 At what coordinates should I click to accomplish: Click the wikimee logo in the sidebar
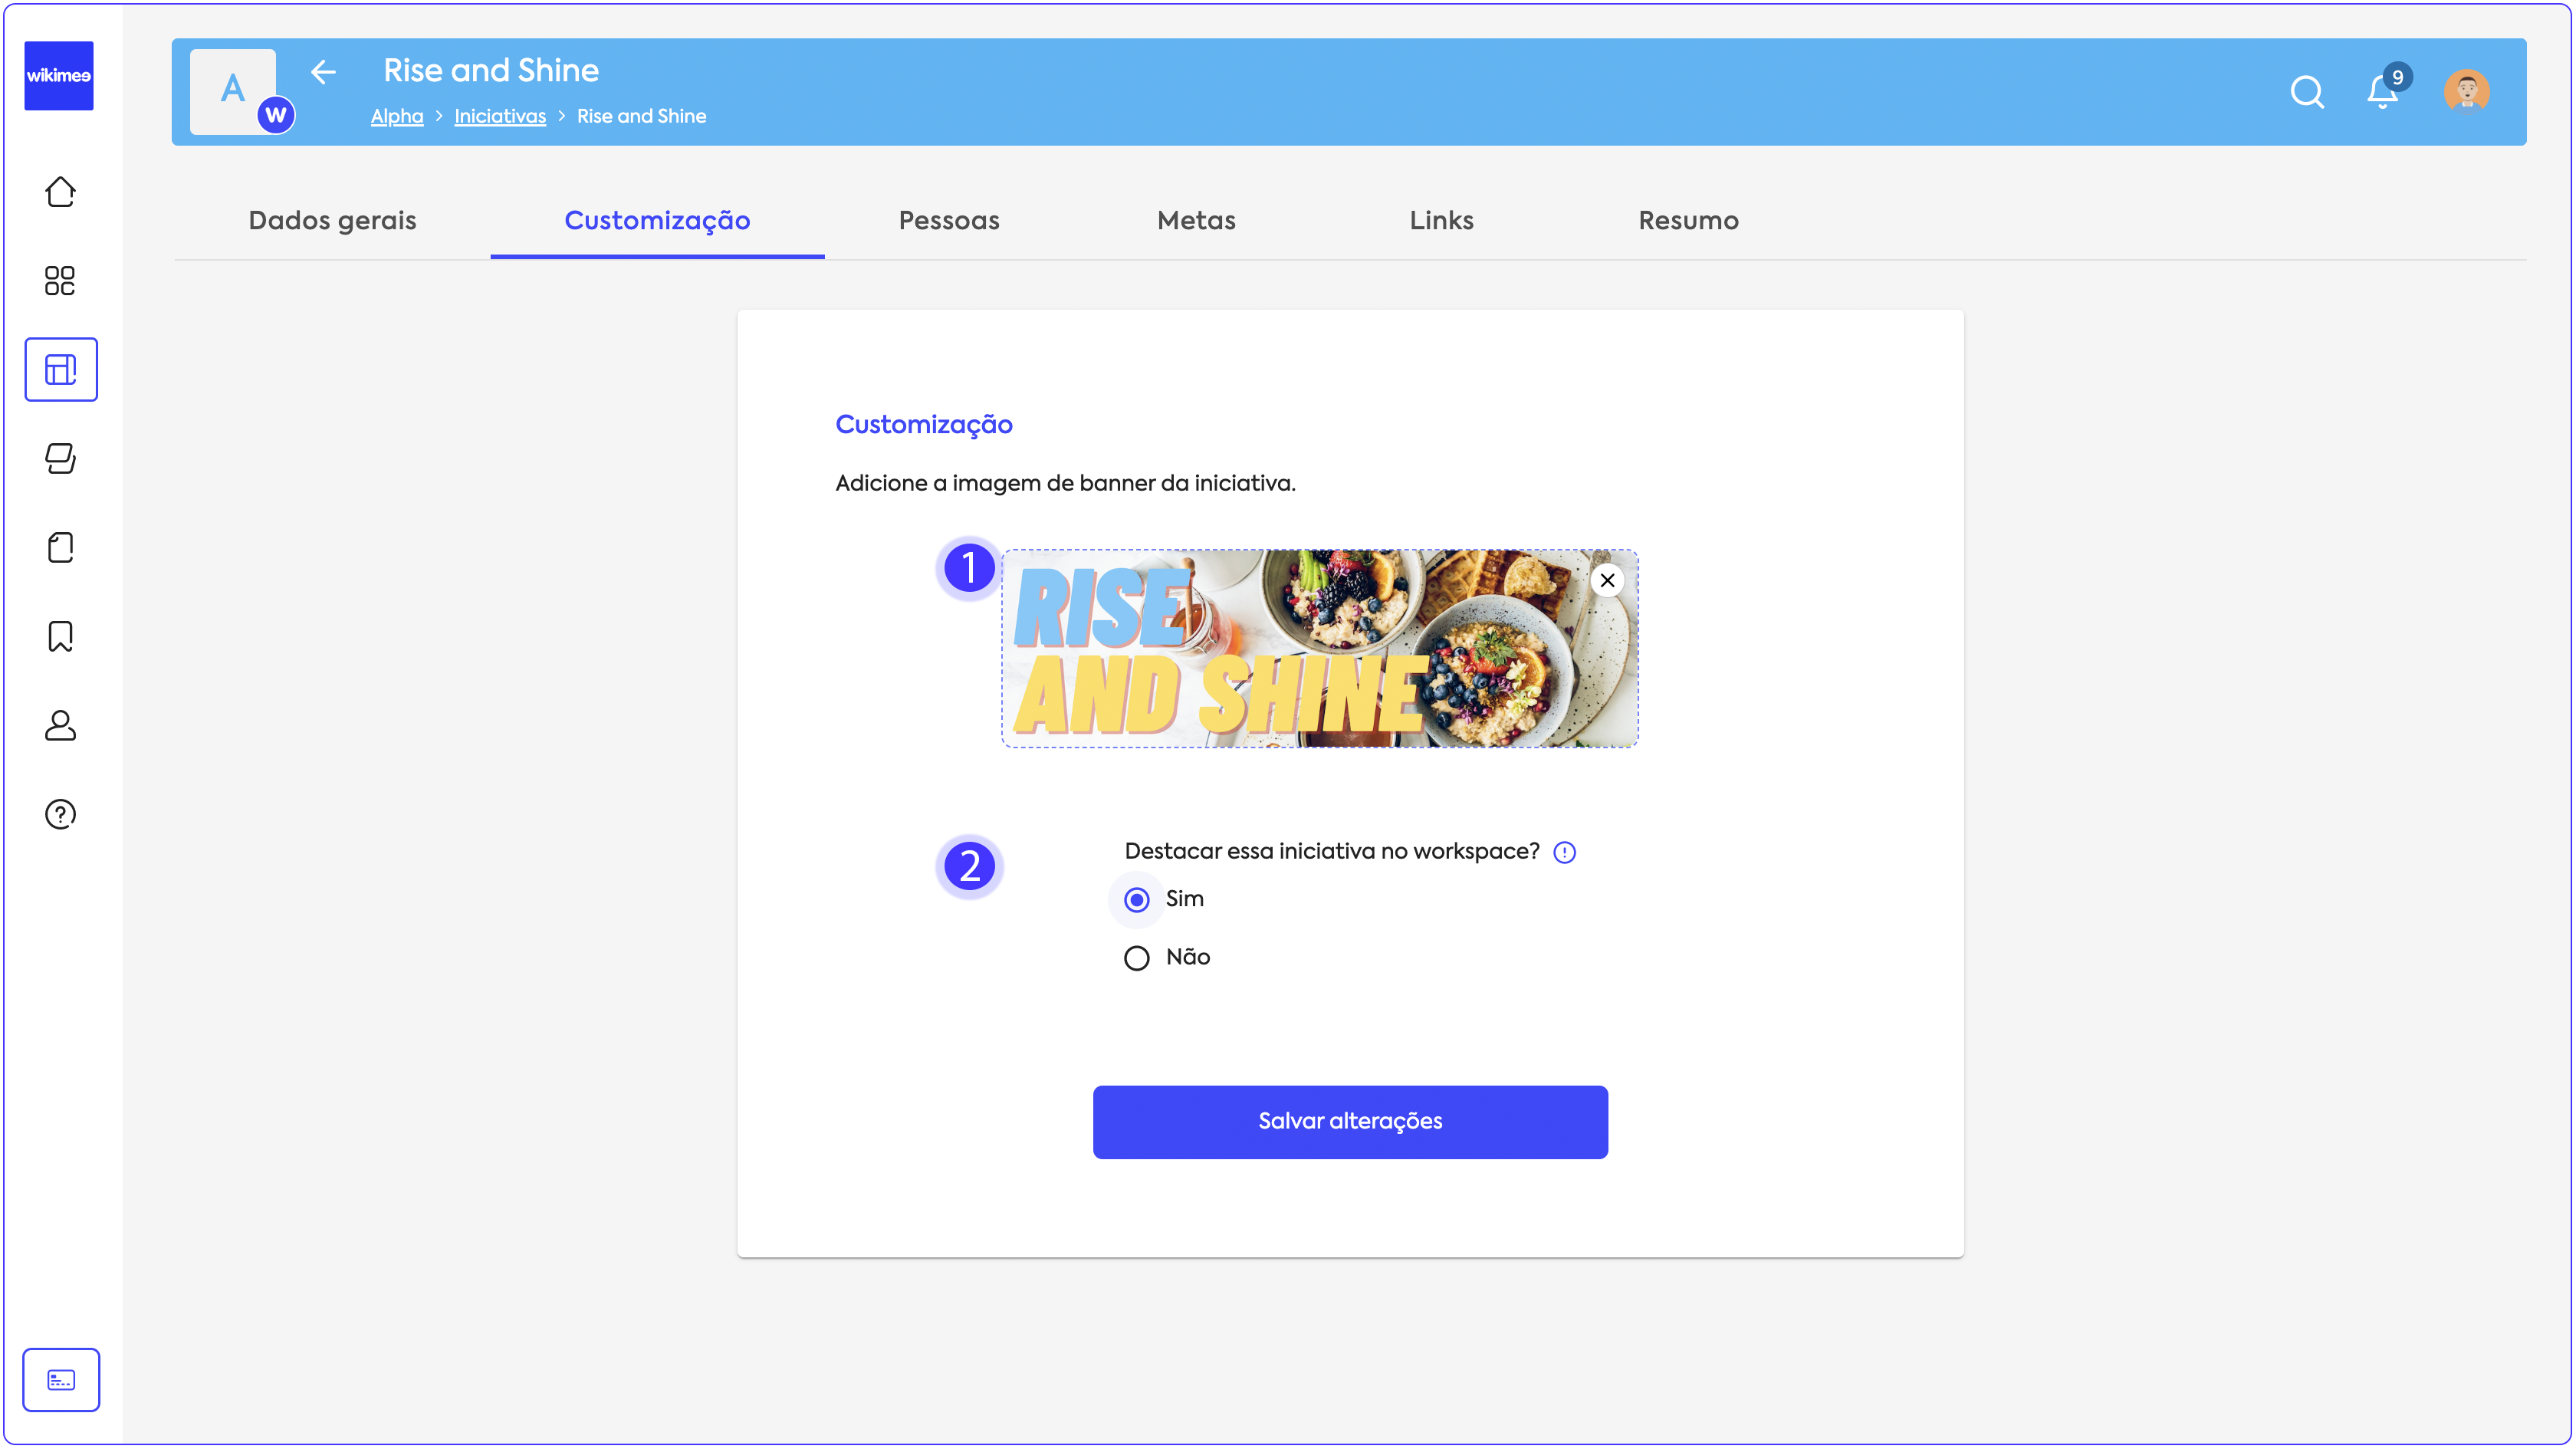pos(59,76)
